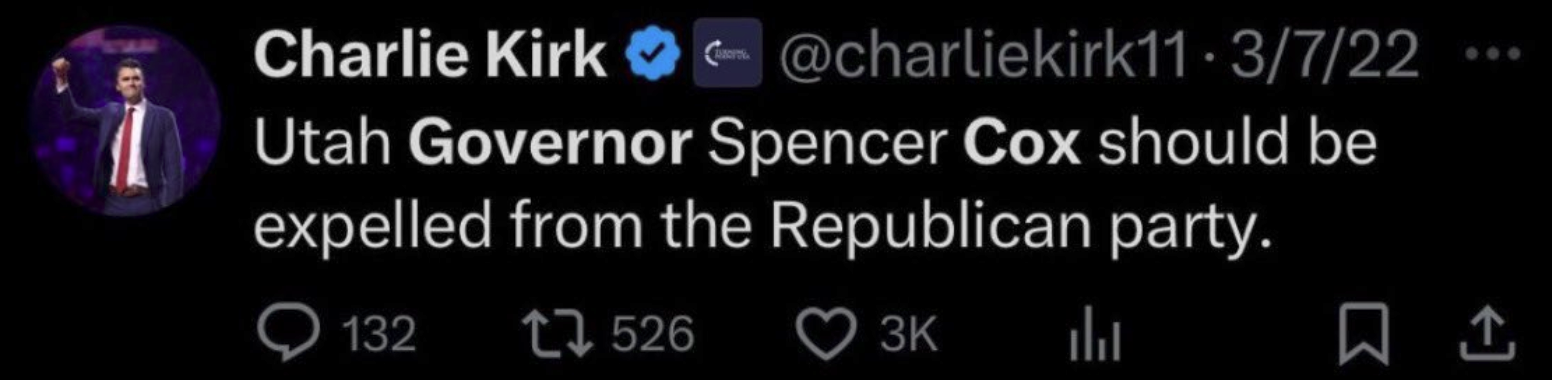
Task: Click the 132 replies count
Action: coord(382,334)
